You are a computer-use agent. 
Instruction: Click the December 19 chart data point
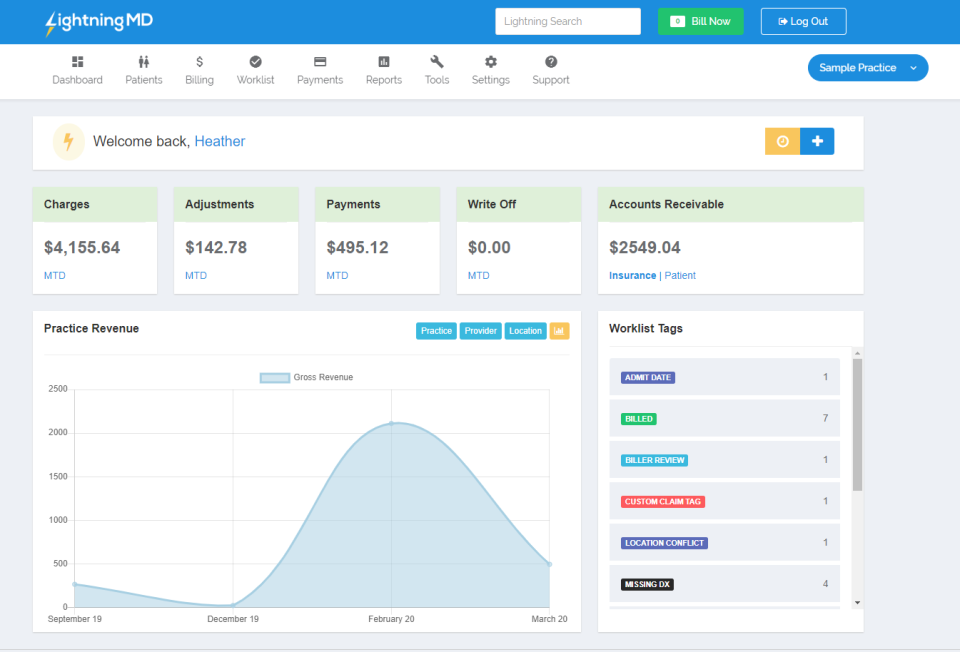coord(233,605)
